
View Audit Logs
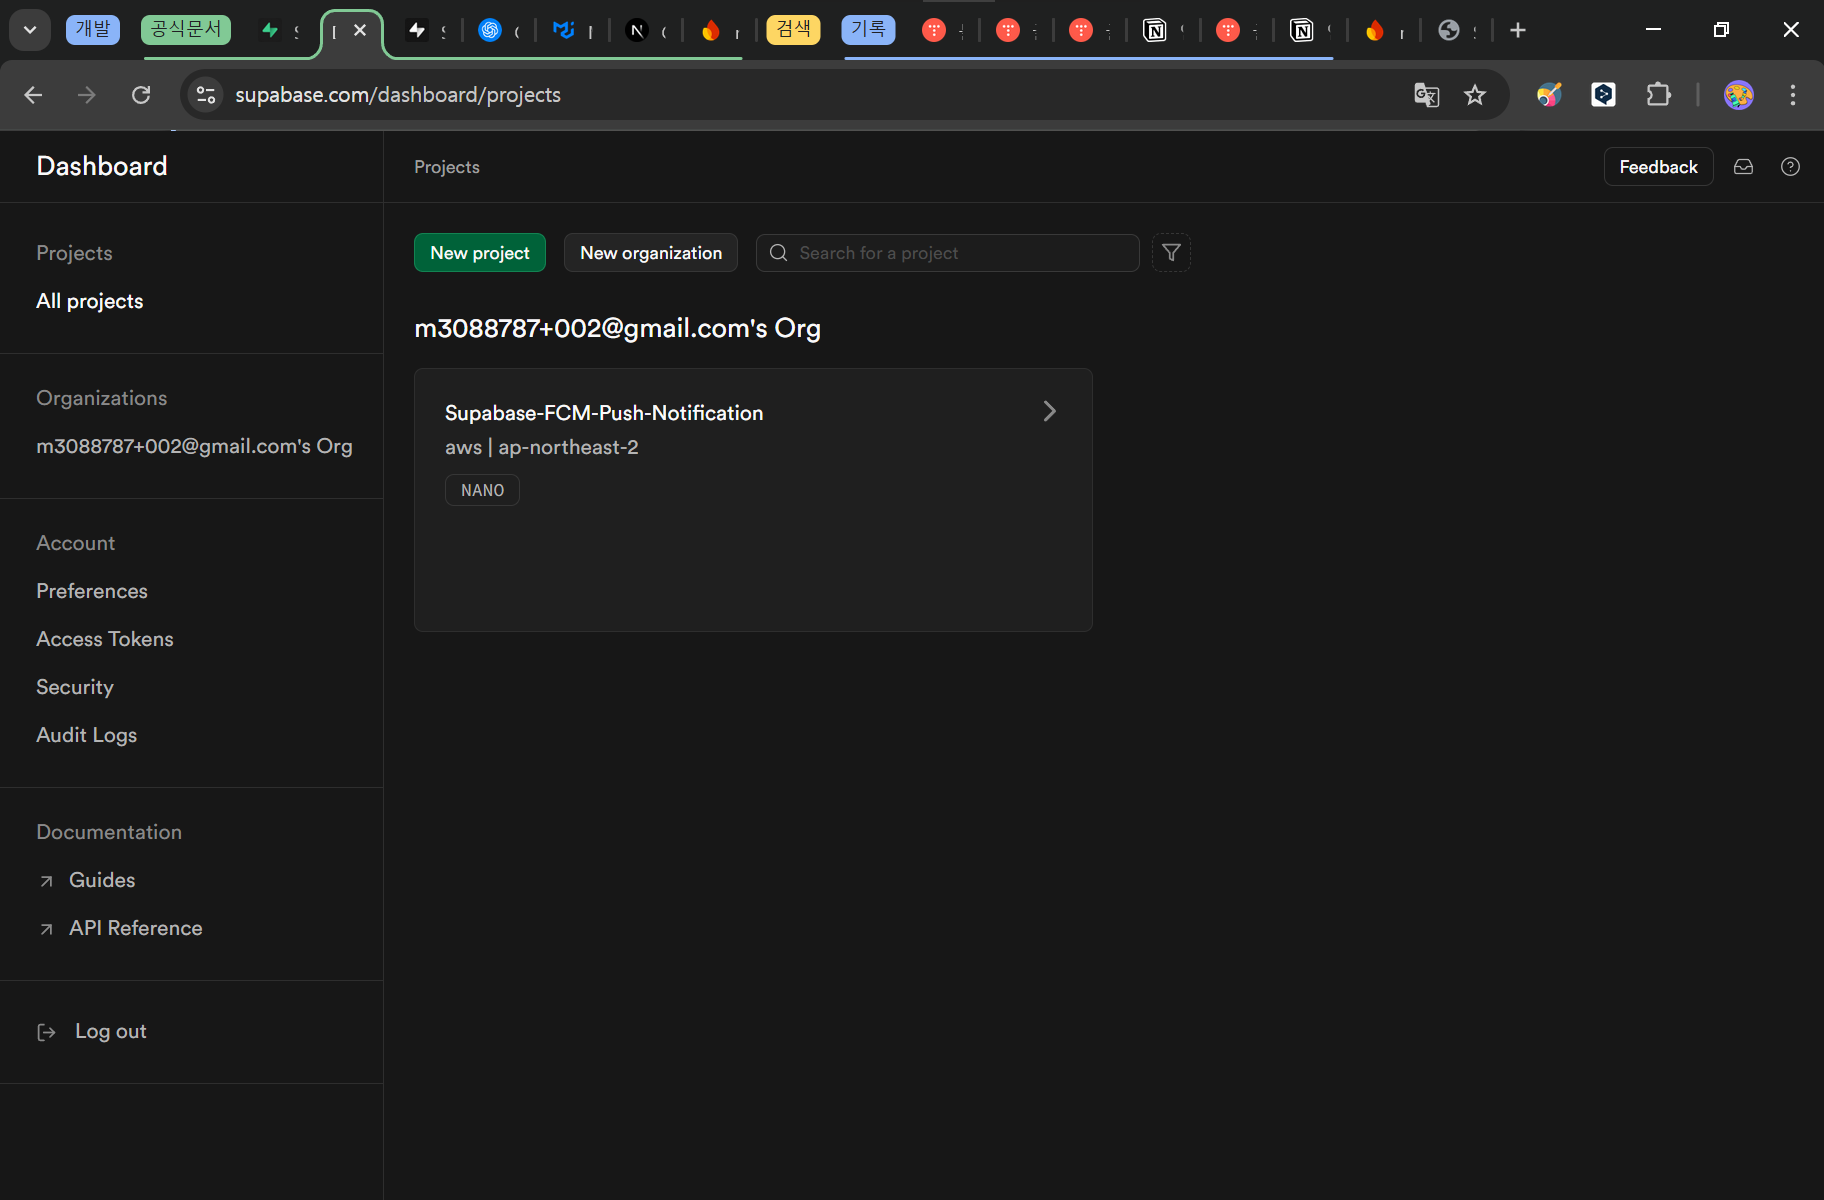coord(87,735)
